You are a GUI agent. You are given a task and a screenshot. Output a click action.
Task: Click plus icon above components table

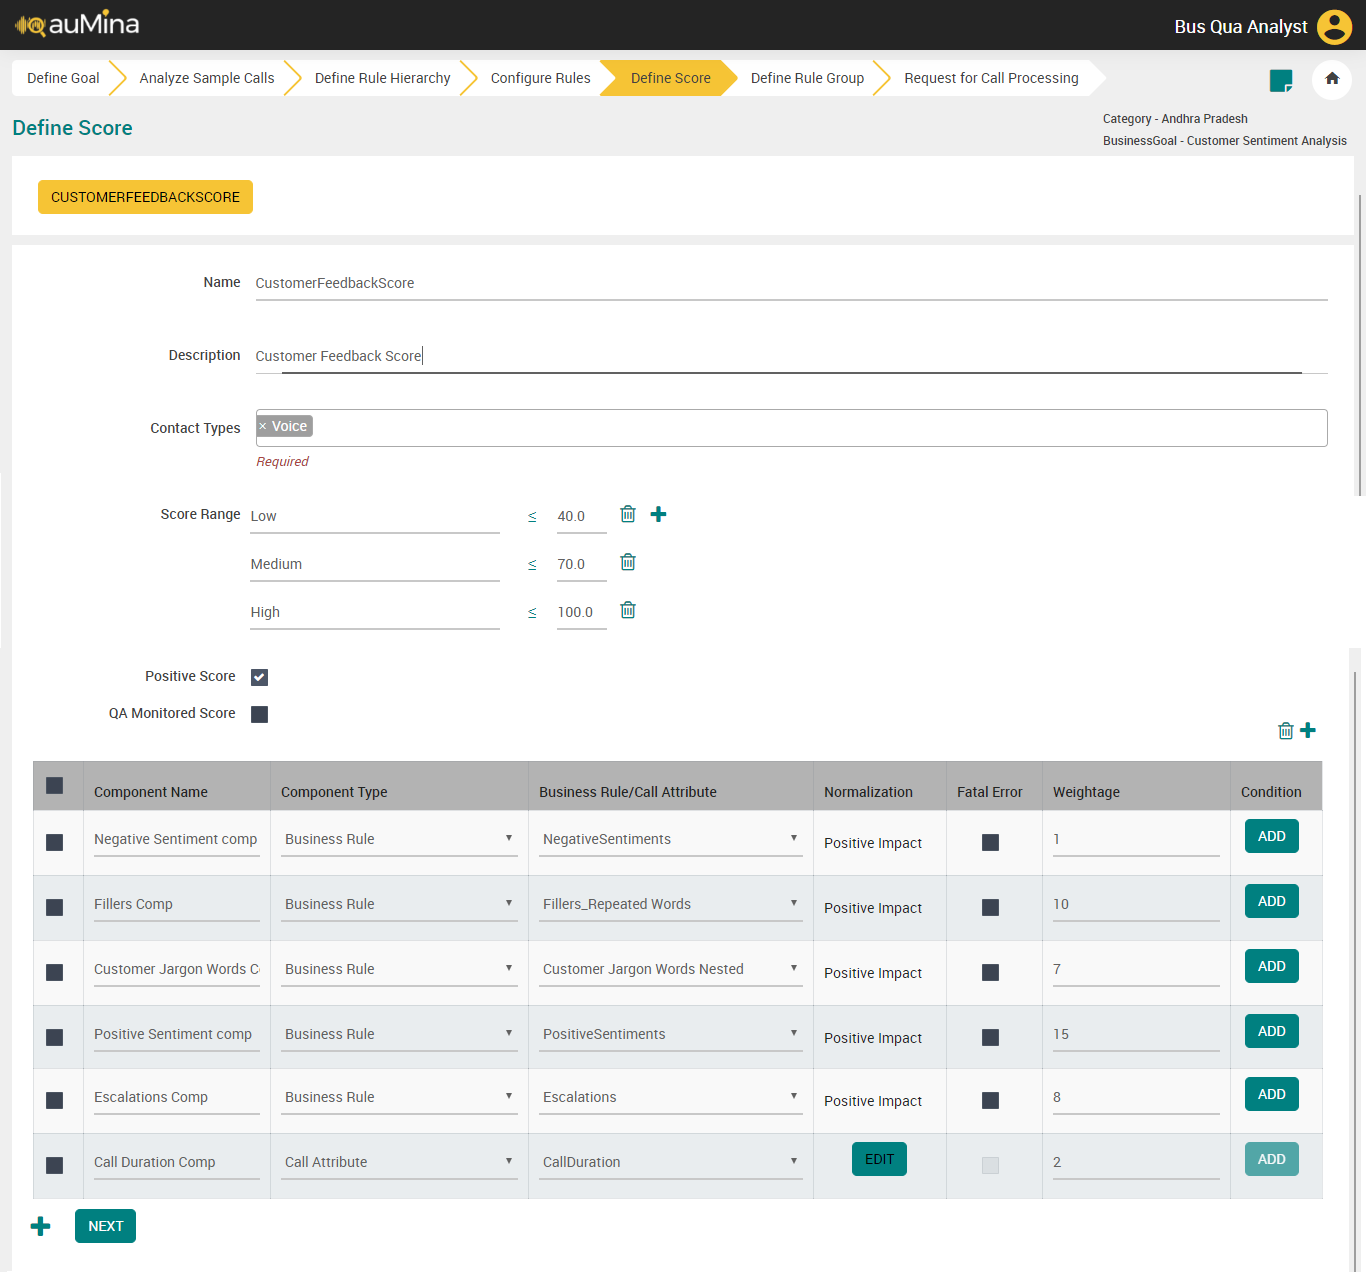1308,730
